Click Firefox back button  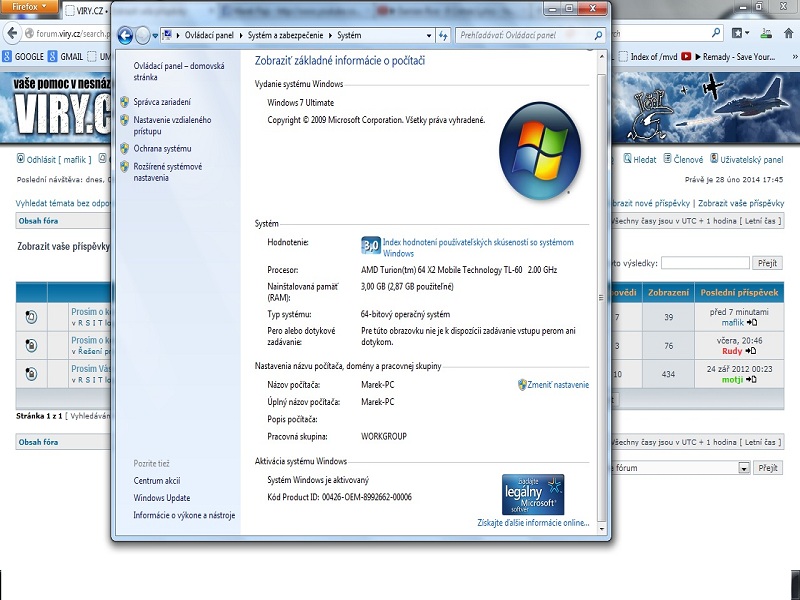(11, 34)
